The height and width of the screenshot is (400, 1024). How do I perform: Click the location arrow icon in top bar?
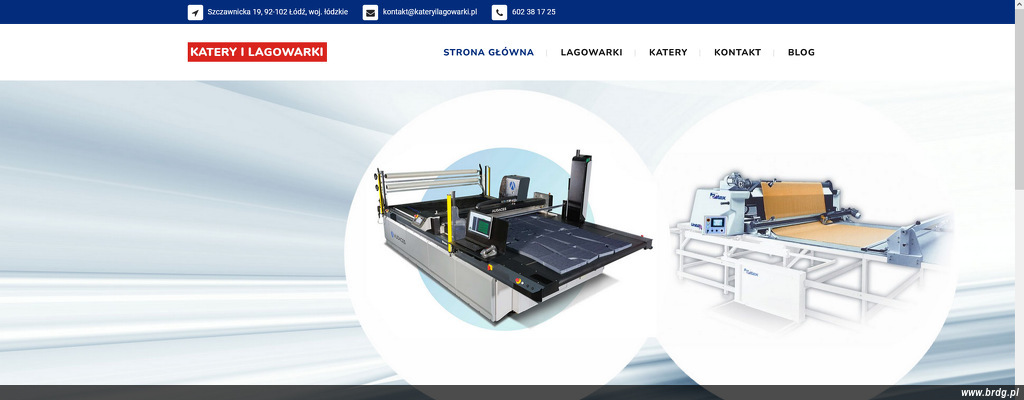[x=195, y=12]
